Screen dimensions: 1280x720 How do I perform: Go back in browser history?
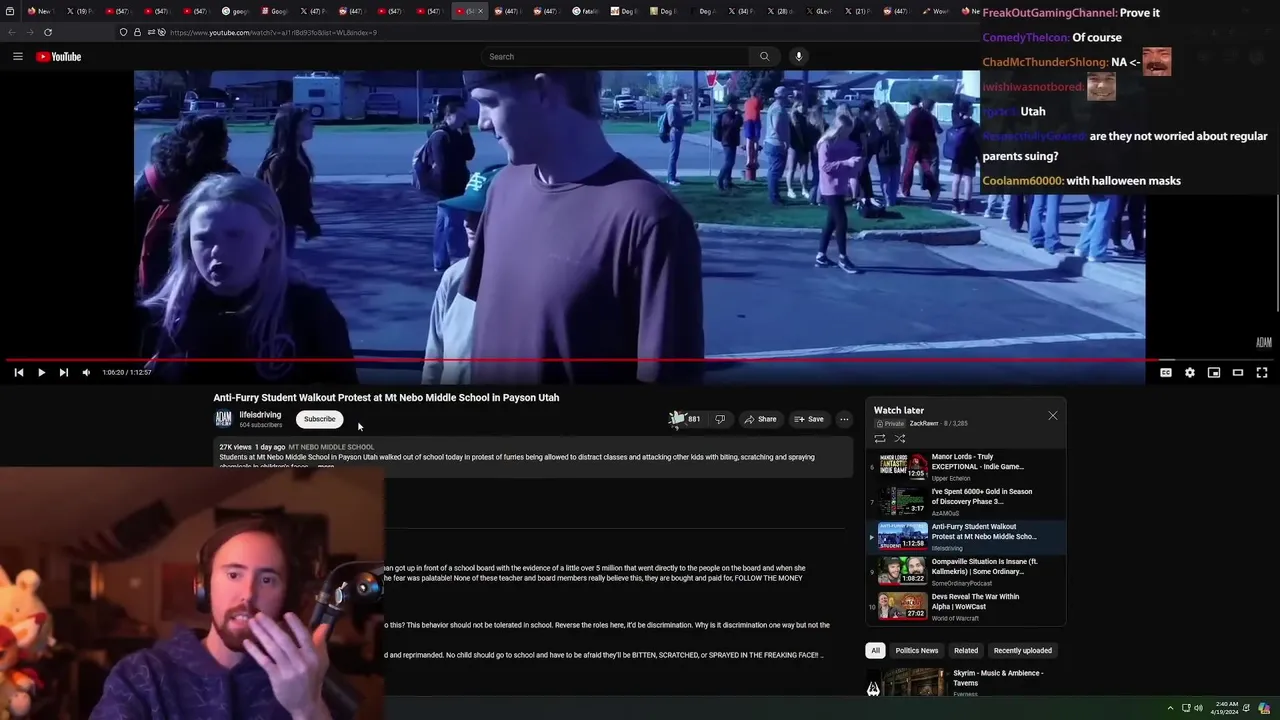point(12,32)
